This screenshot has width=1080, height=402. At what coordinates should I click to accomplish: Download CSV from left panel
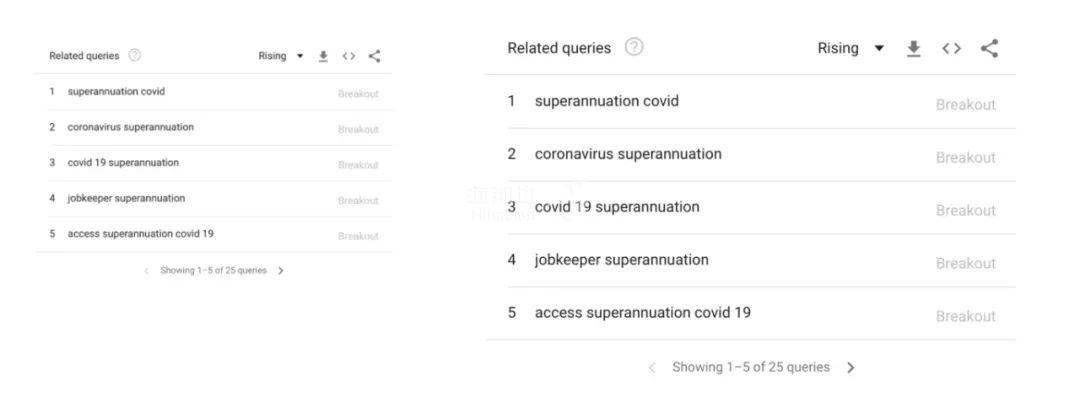pos(323,56)
